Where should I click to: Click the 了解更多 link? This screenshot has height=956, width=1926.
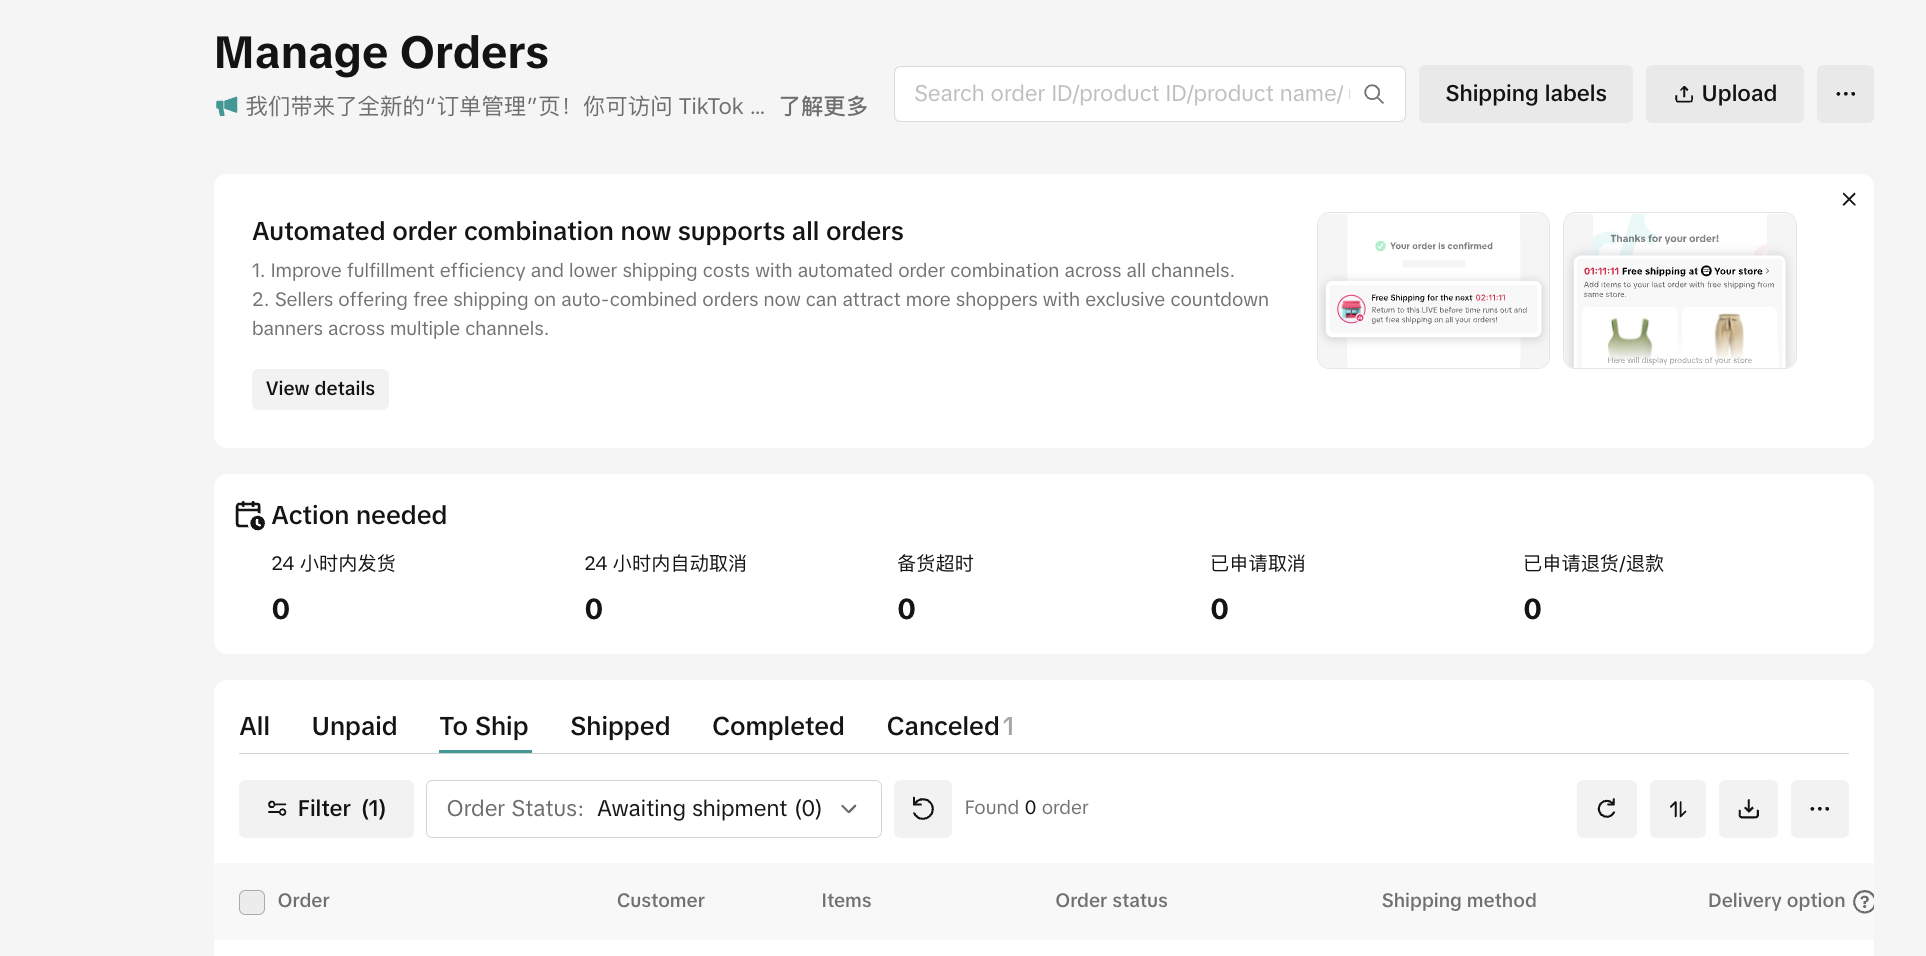823,107
